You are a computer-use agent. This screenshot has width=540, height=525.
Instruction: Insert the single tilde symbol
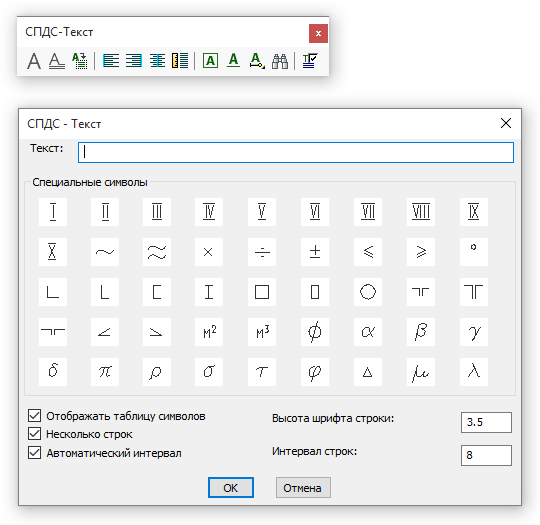105,252
